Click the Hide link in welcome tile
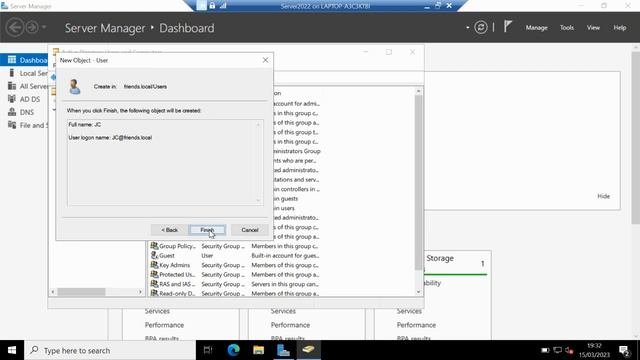This screenshot has width=640, height=360. [603, 196]
